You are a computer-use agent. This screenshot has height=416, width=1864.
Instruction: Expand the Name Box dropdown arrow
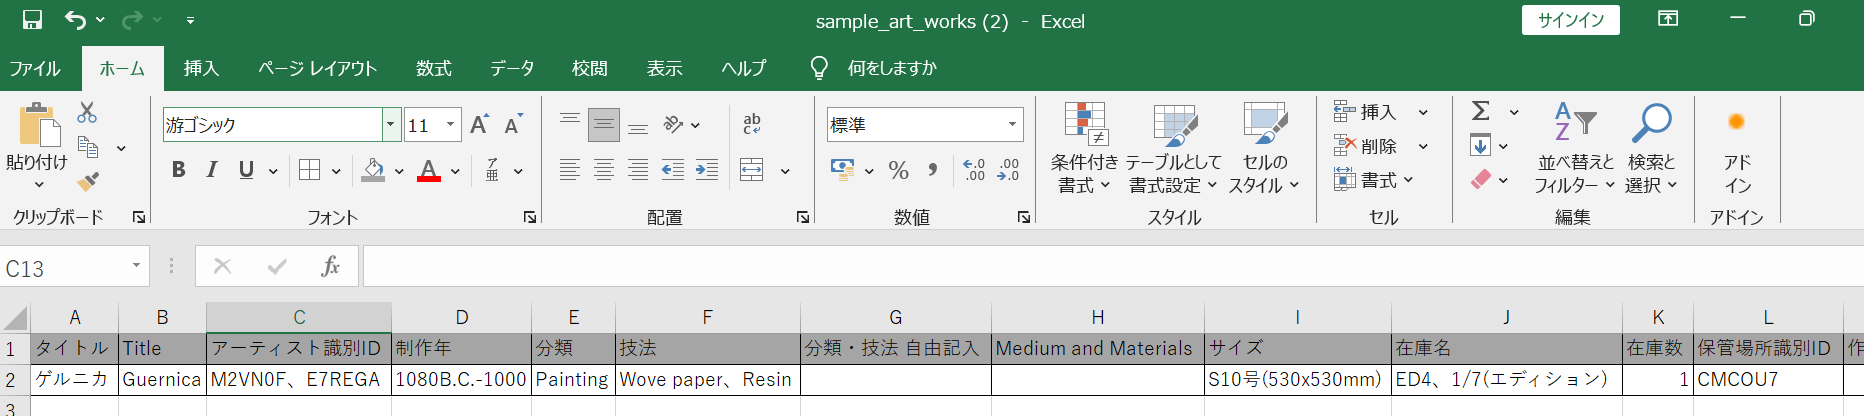pos(136,266)
